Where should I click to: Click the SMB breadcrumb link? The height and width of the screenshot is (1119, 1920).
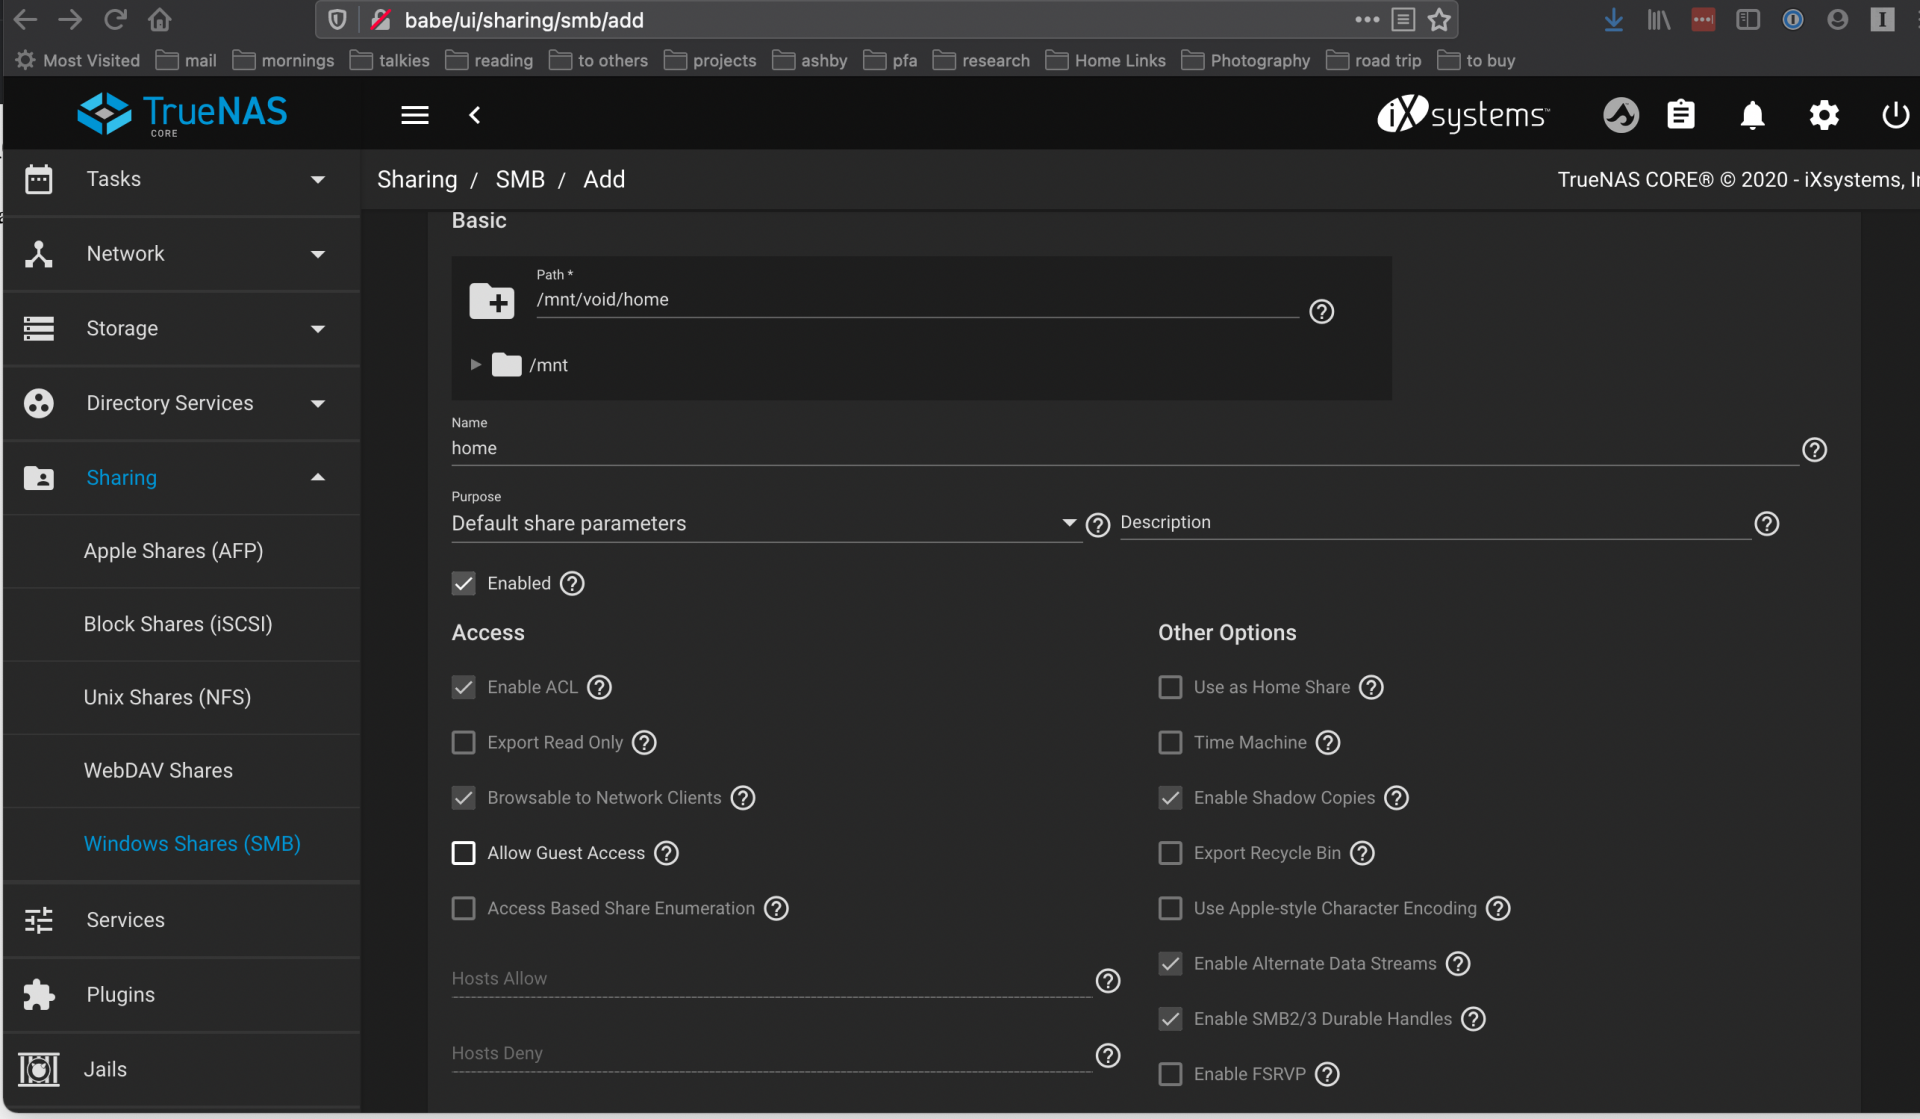[520, 180]
